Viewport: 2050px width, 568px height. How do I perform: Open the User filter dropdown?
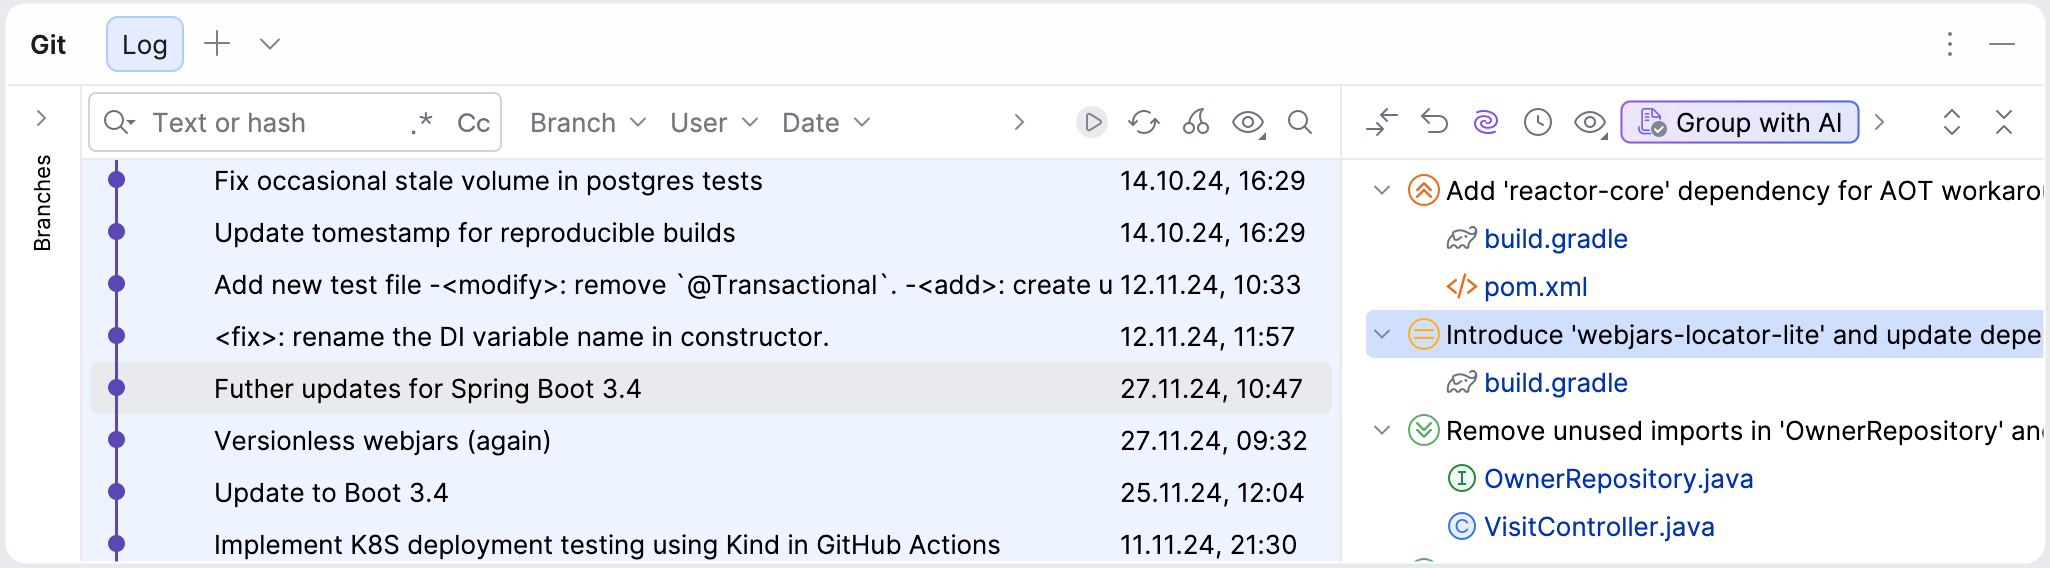714,122
